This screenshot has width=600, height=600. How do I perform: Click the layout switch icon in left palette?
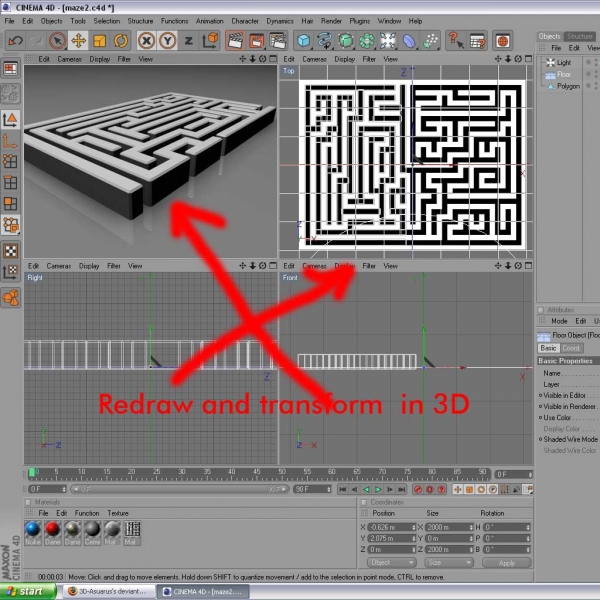(x=10, y=69)
